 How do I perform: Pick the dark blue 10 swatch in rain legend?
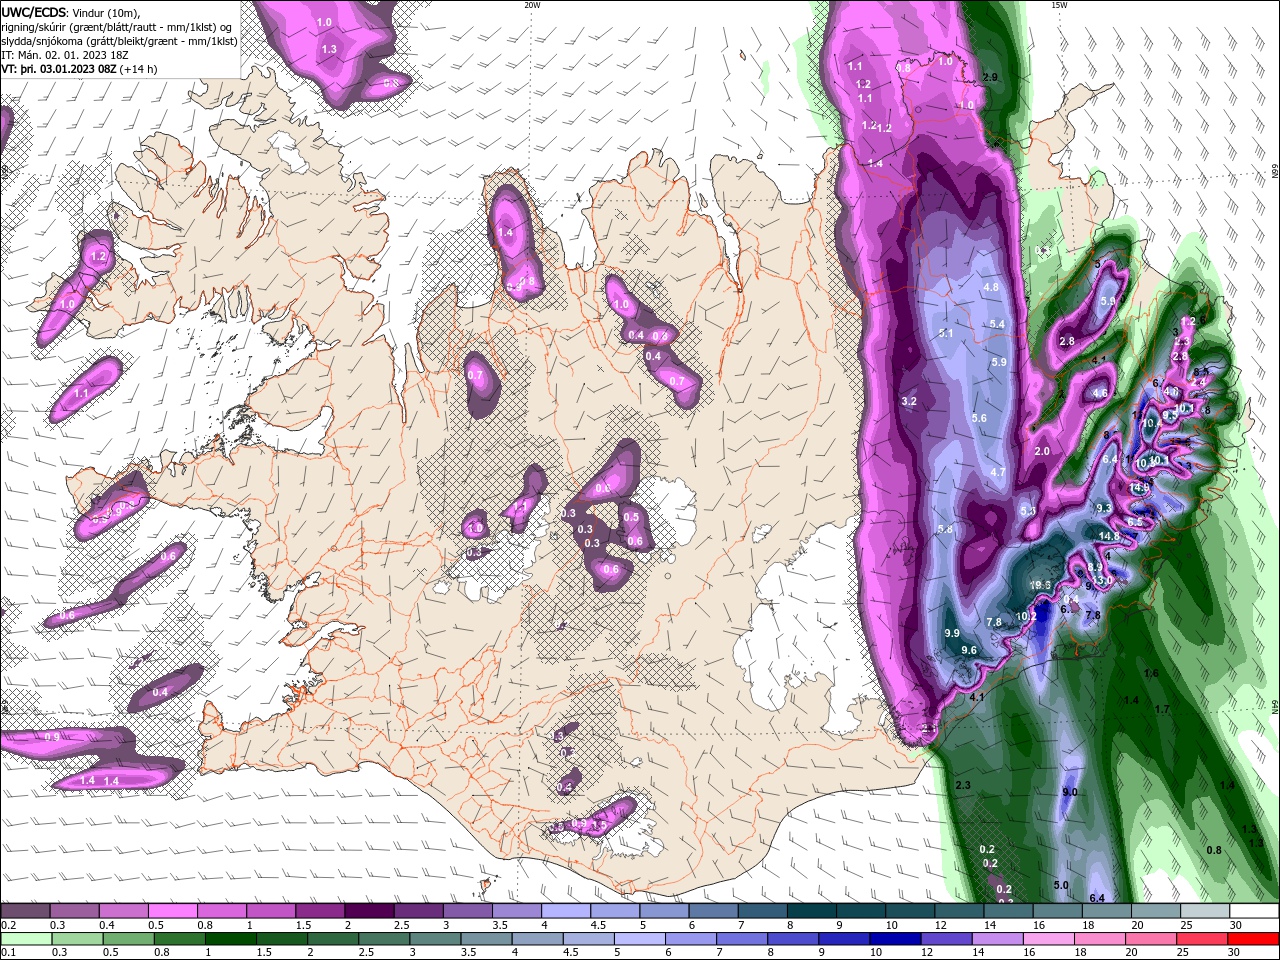[x=894, y=939]
